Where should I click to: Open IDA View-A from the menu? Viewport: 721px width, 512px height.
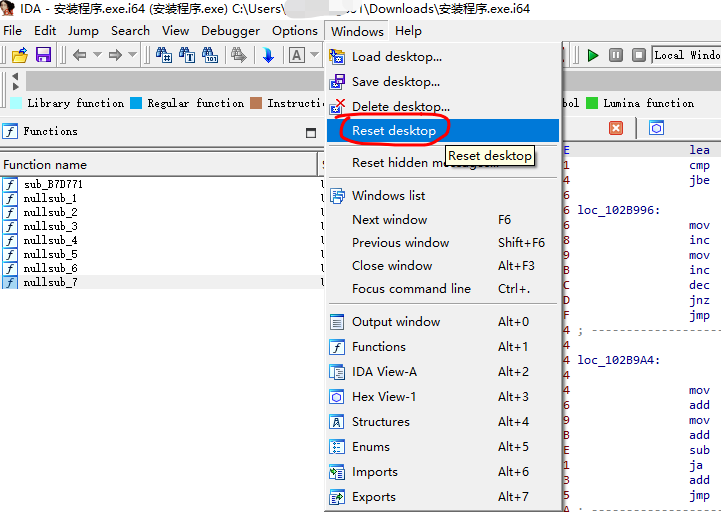point(443,371)
